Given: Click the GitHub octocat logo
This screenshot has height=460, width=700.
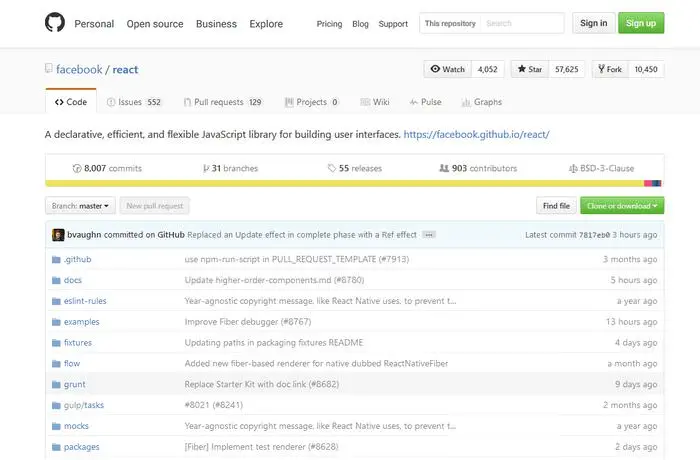Looking at the screenshot, I should pos(55,22).
